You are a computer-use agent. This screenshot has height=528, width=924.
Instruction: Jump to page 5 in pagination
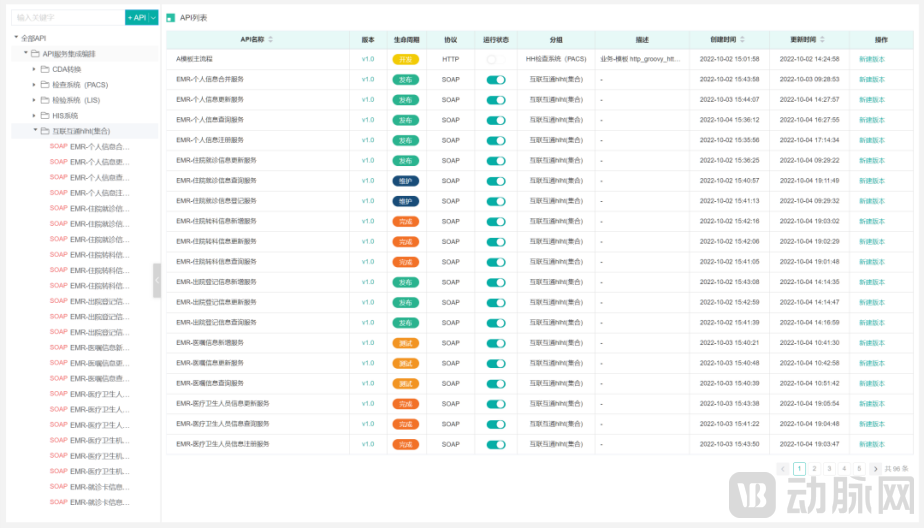[859, 468]
